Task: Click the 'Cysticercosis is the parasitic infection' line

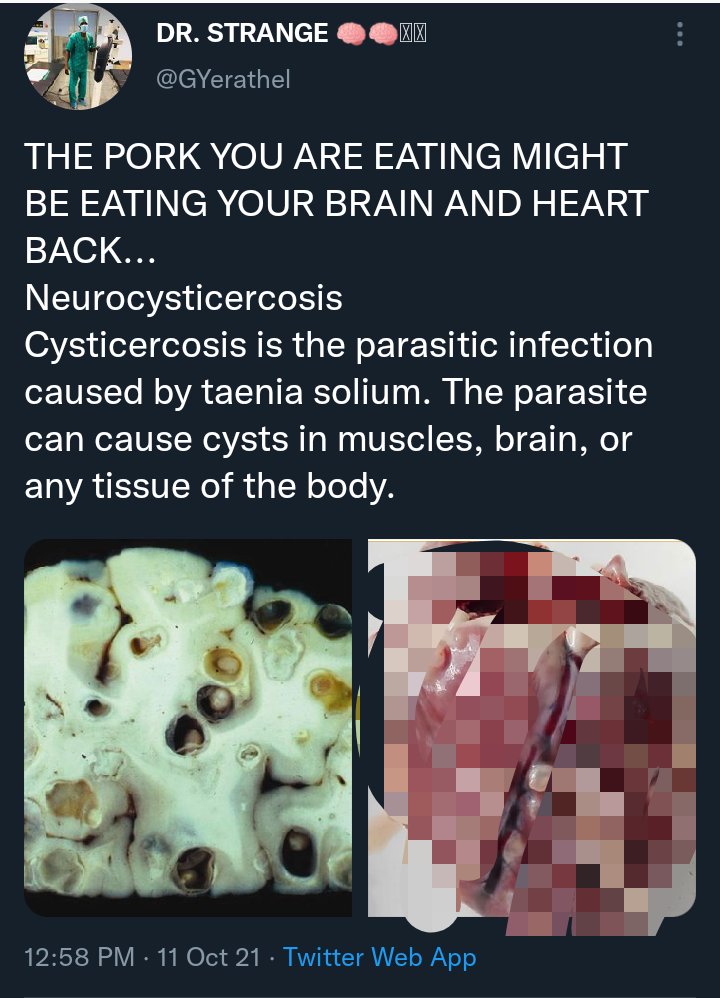Action: point(339,345)
